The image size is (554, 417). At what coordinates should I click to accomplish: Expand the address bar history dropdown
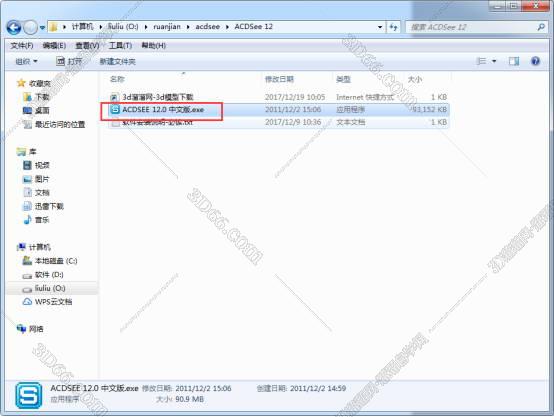point(380,27)
